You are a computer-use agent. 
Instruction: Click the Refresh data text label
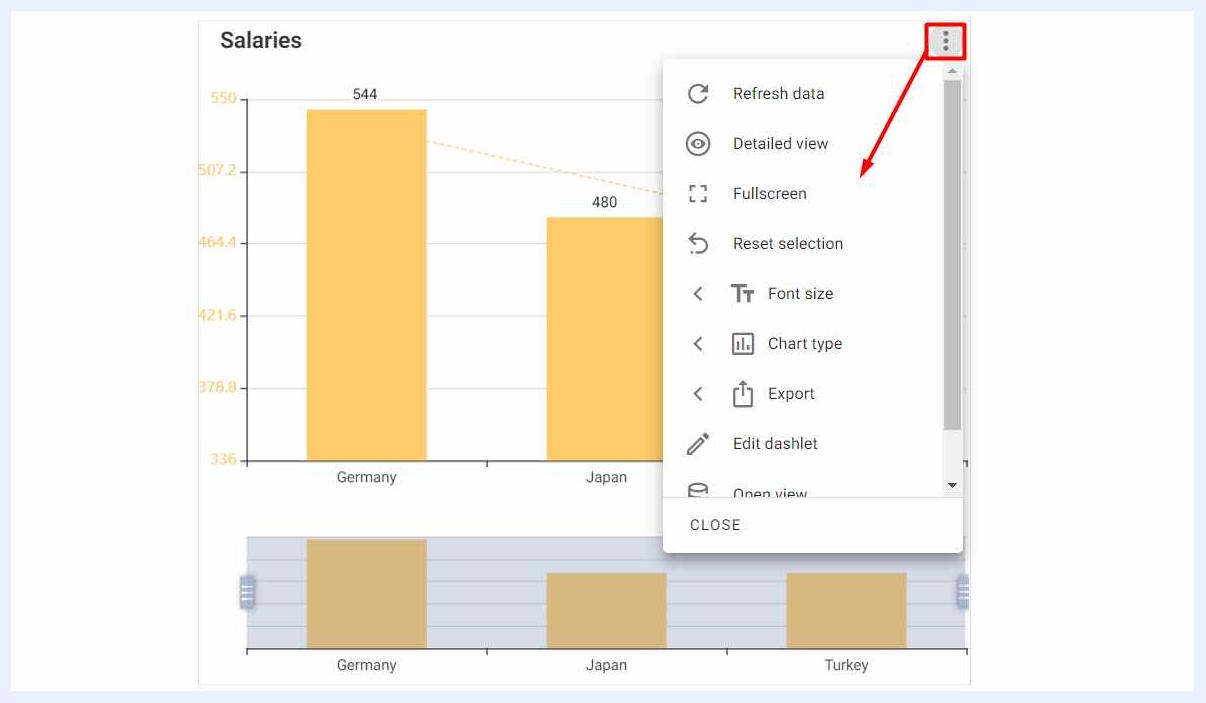click(779, 94)
